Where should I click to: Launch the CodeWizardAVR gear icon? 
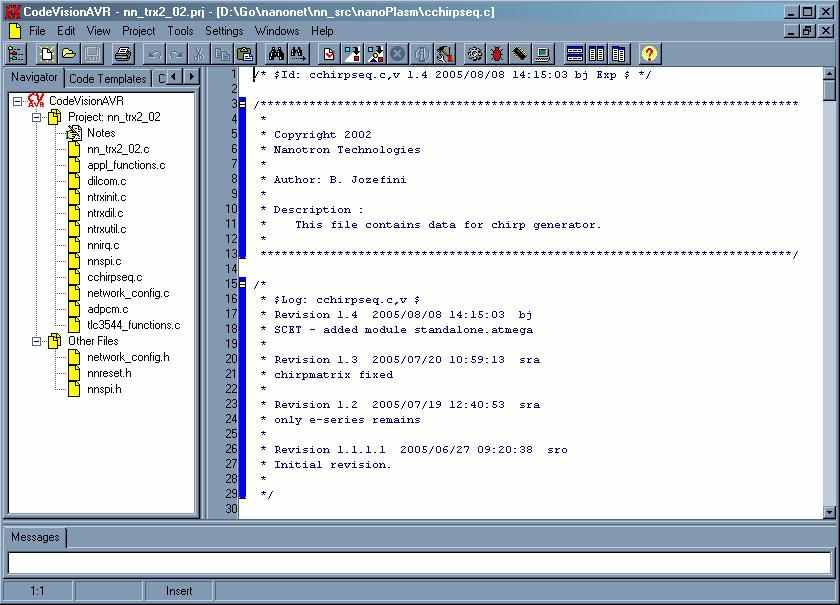coord(475,54)
